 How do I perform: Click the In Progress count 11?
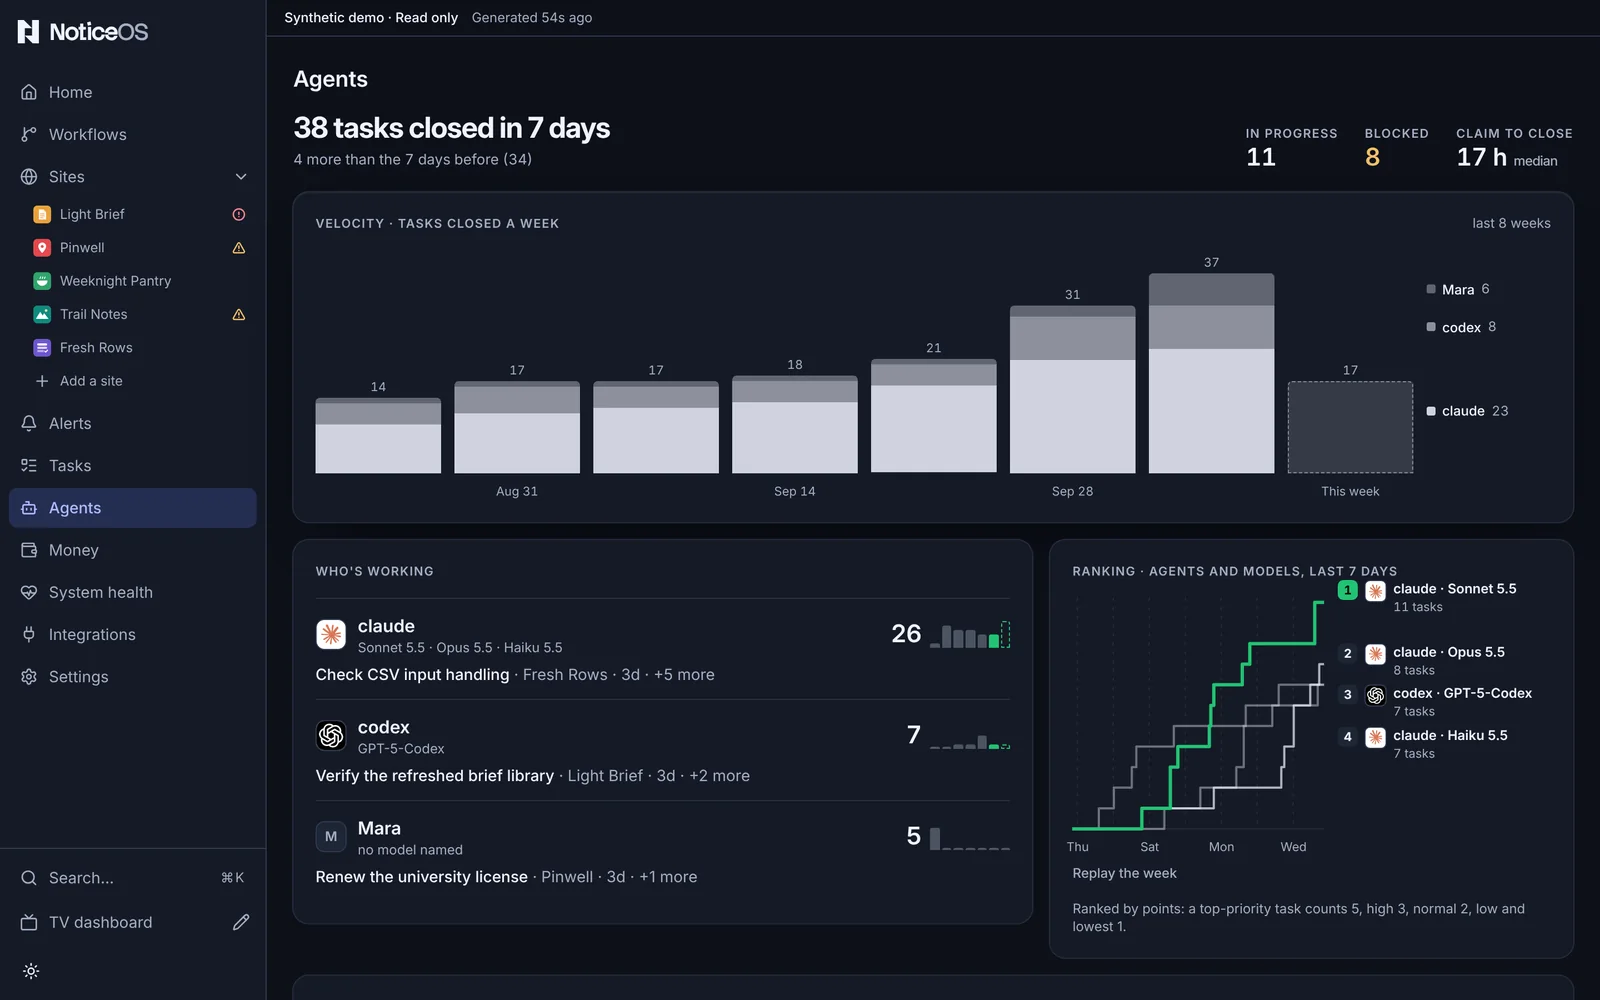[1260, 157]
